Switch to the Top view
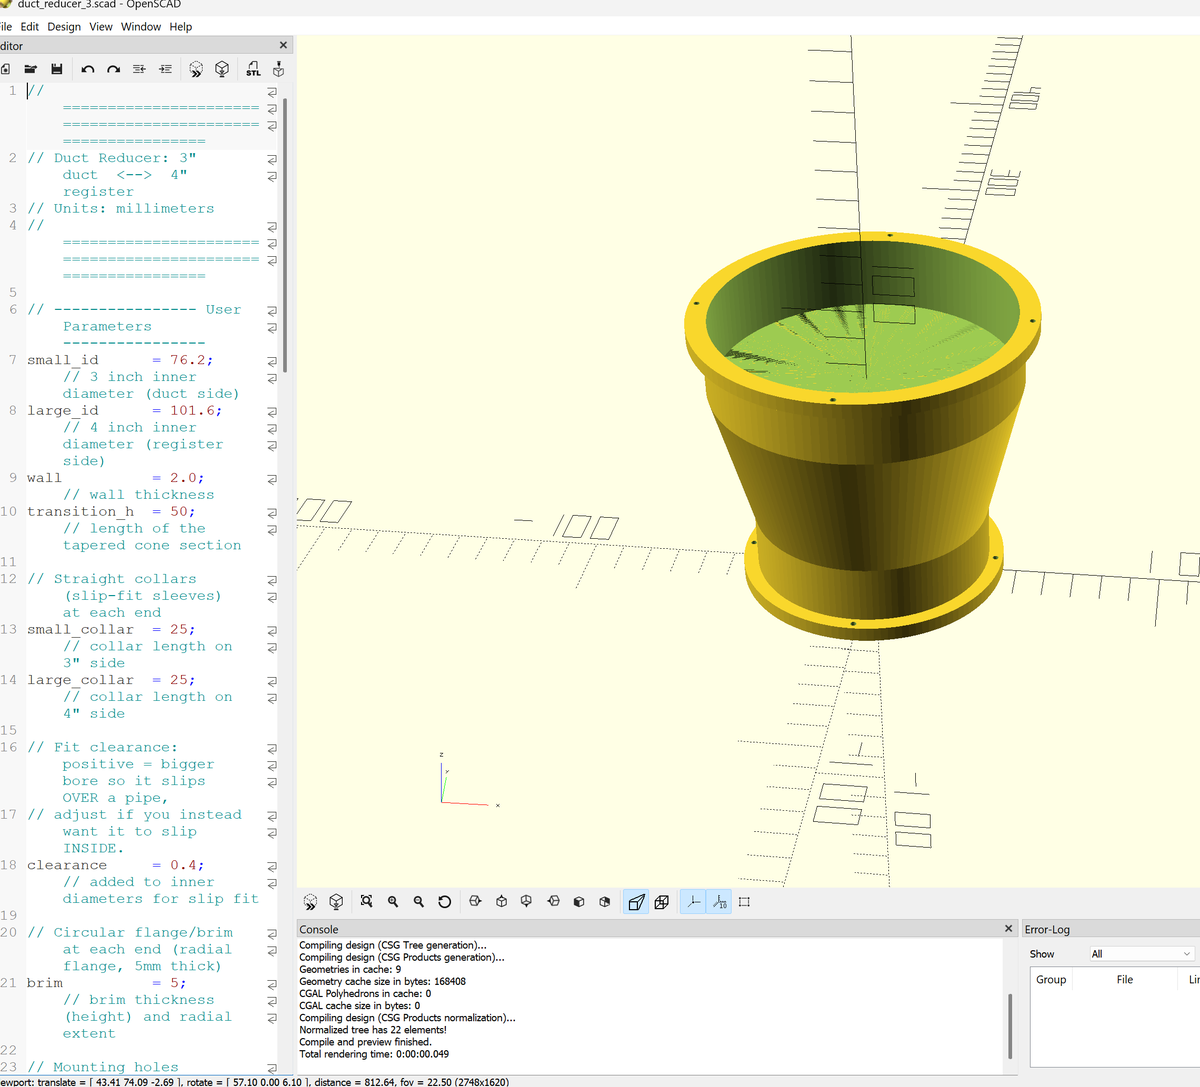 click(501, 902)
